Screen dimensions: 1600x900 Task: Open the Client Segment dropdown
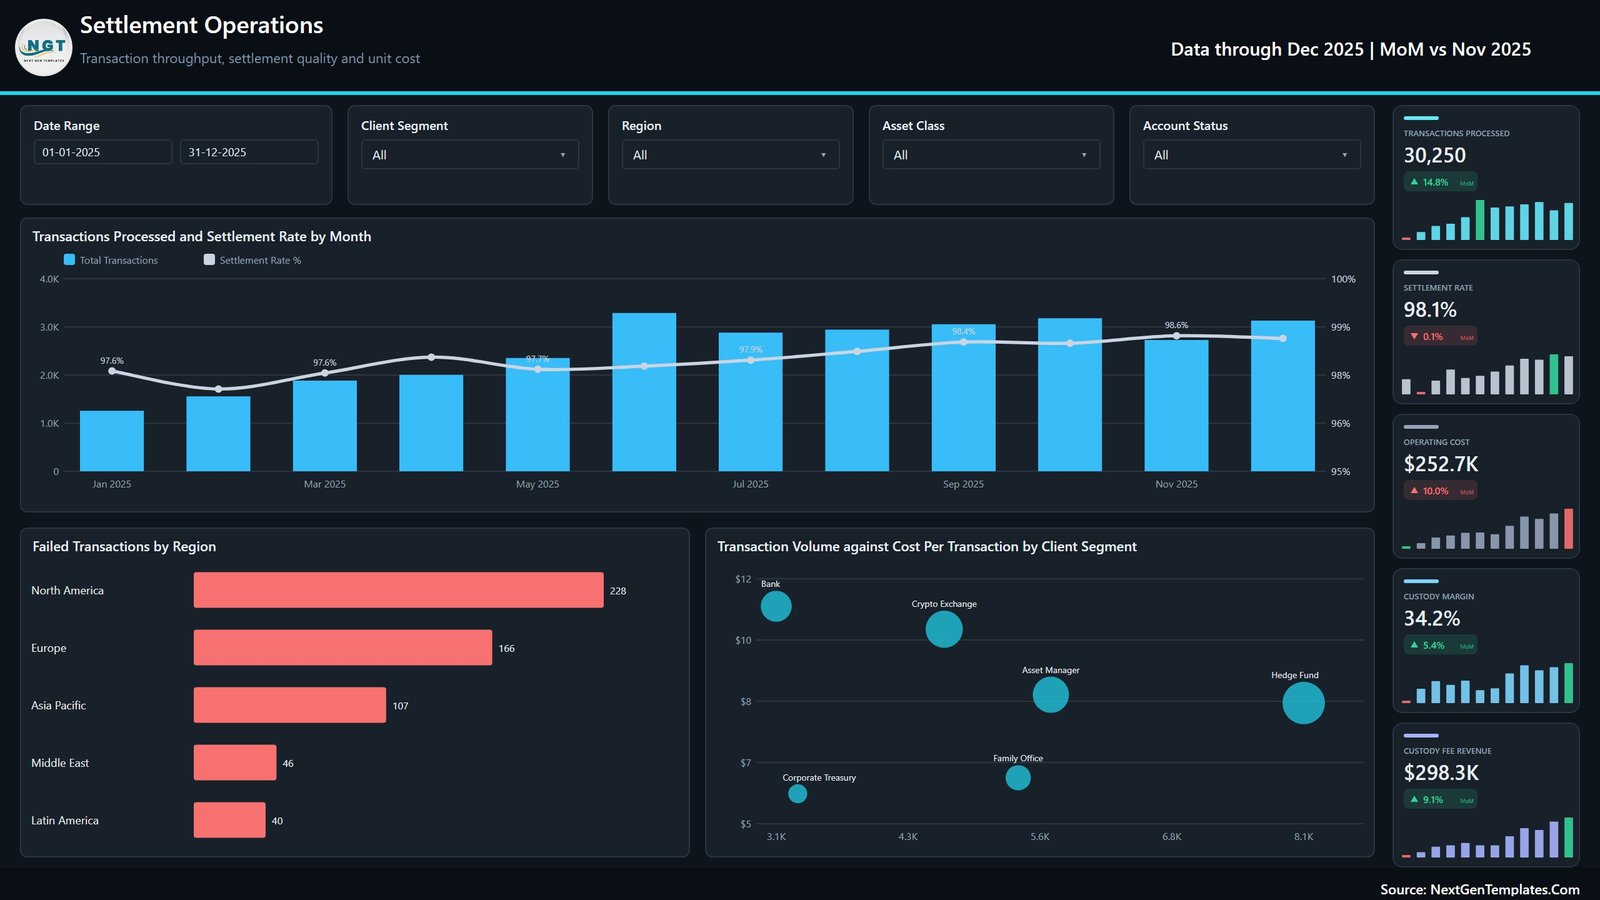click(470, 155)
